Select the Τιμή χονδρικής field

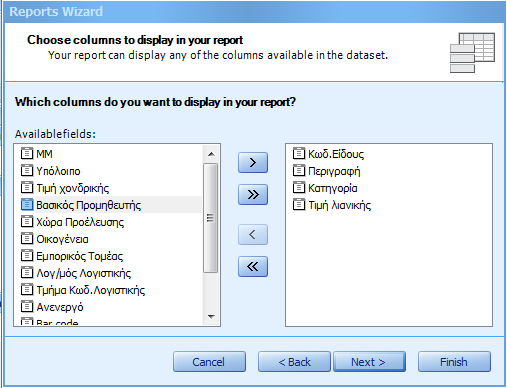pos(73,188)
